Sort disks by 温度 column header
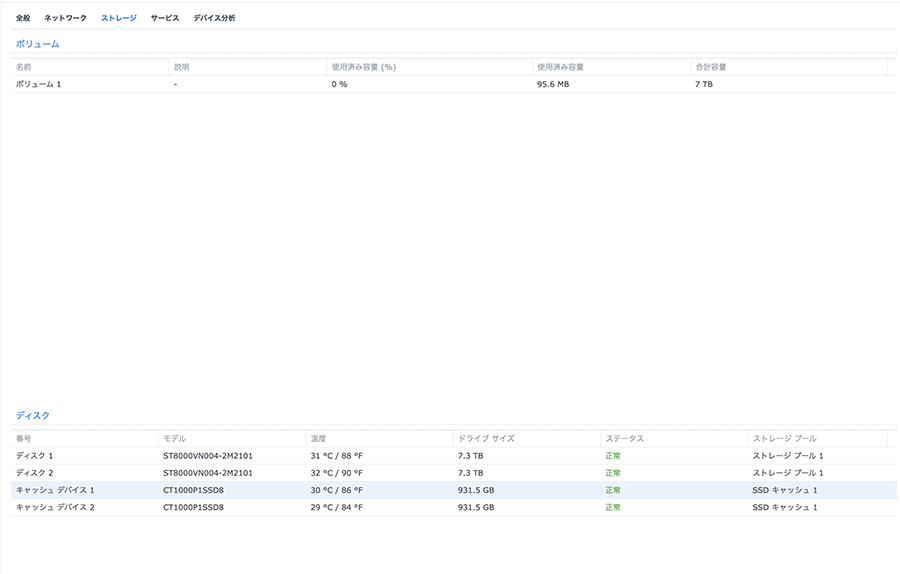 pos(318,439)
